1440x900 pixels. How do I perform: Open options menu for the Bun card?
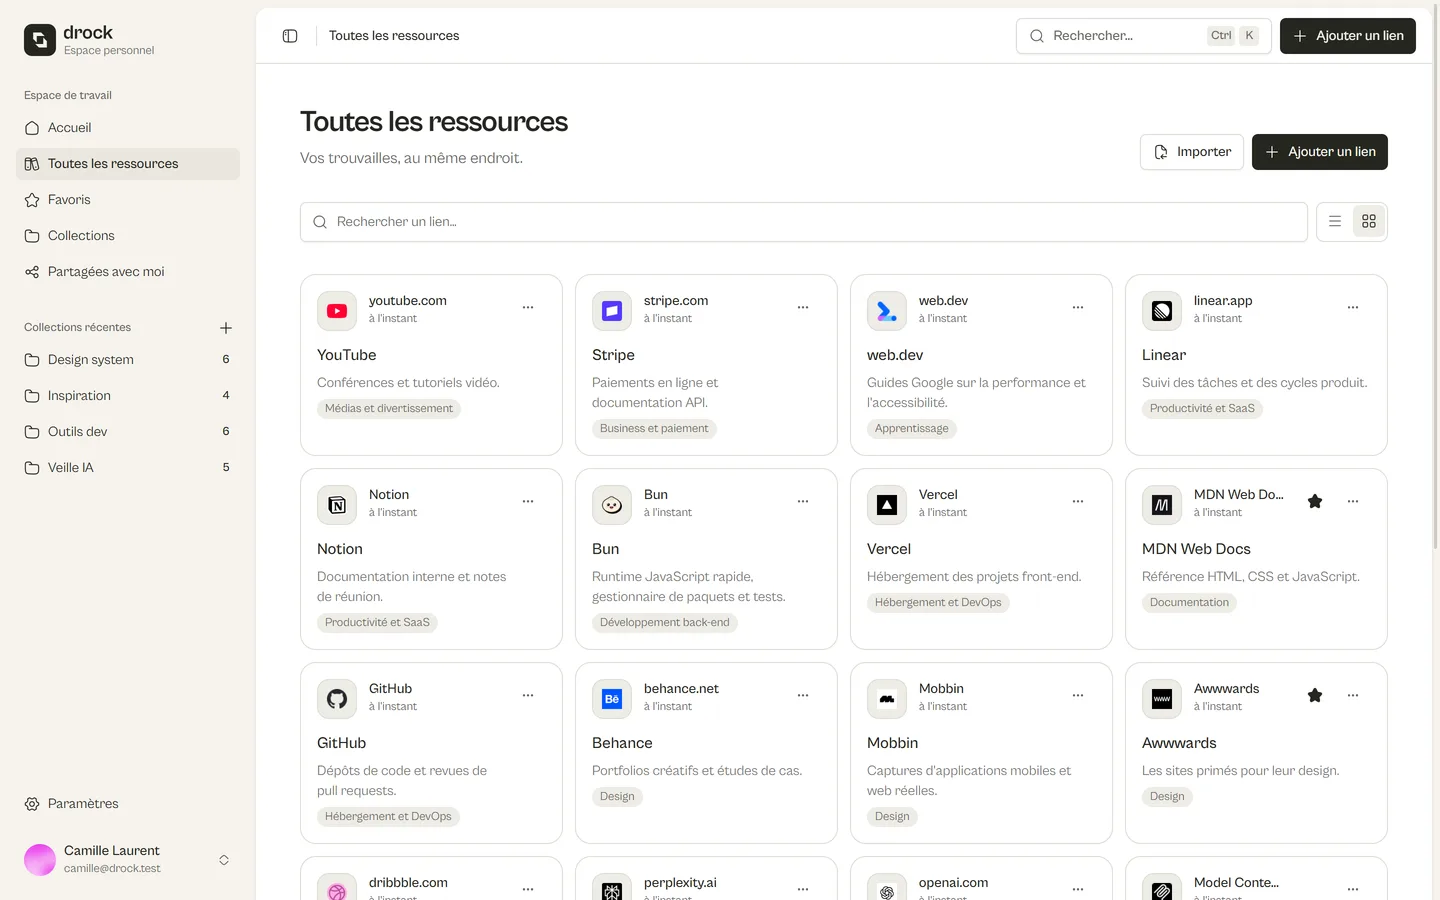pyautogui.click(x=803, y=501)
